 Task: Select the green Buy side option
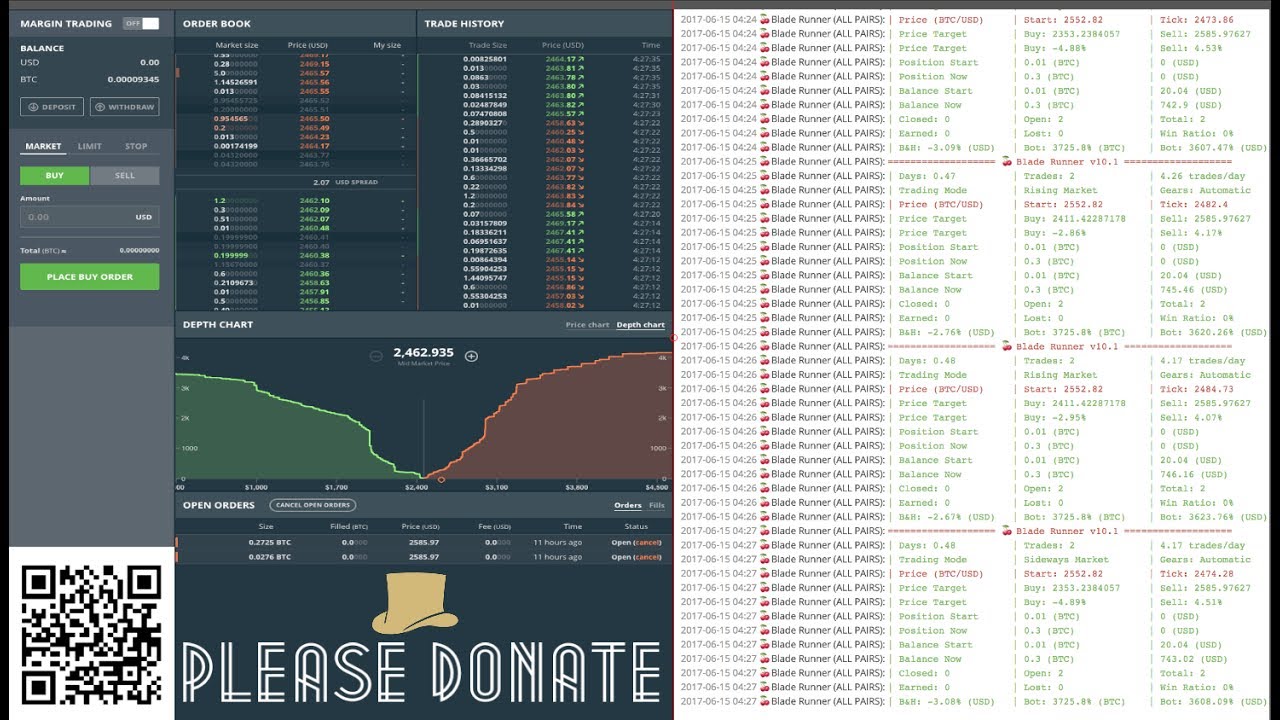(55, 175)
